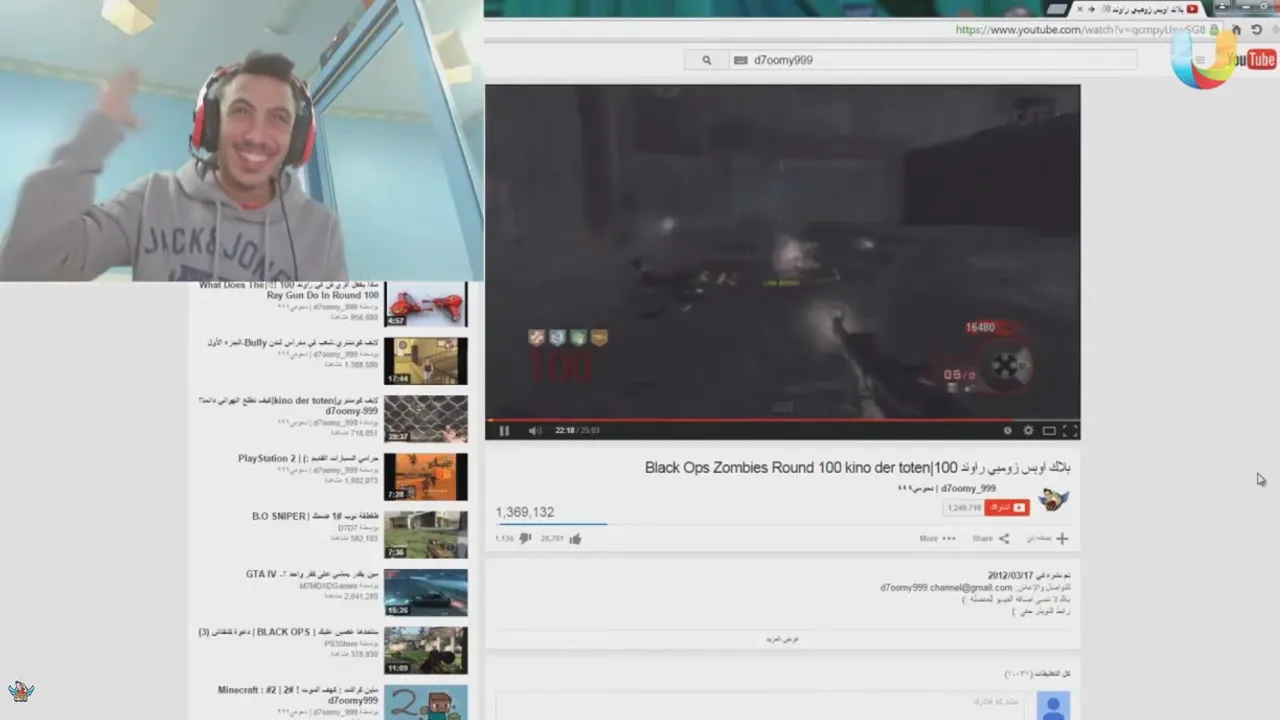Open the GTA IV video title
Image resolution: width=1280 pixels, height=720 pixels.
tap(312, 574)
